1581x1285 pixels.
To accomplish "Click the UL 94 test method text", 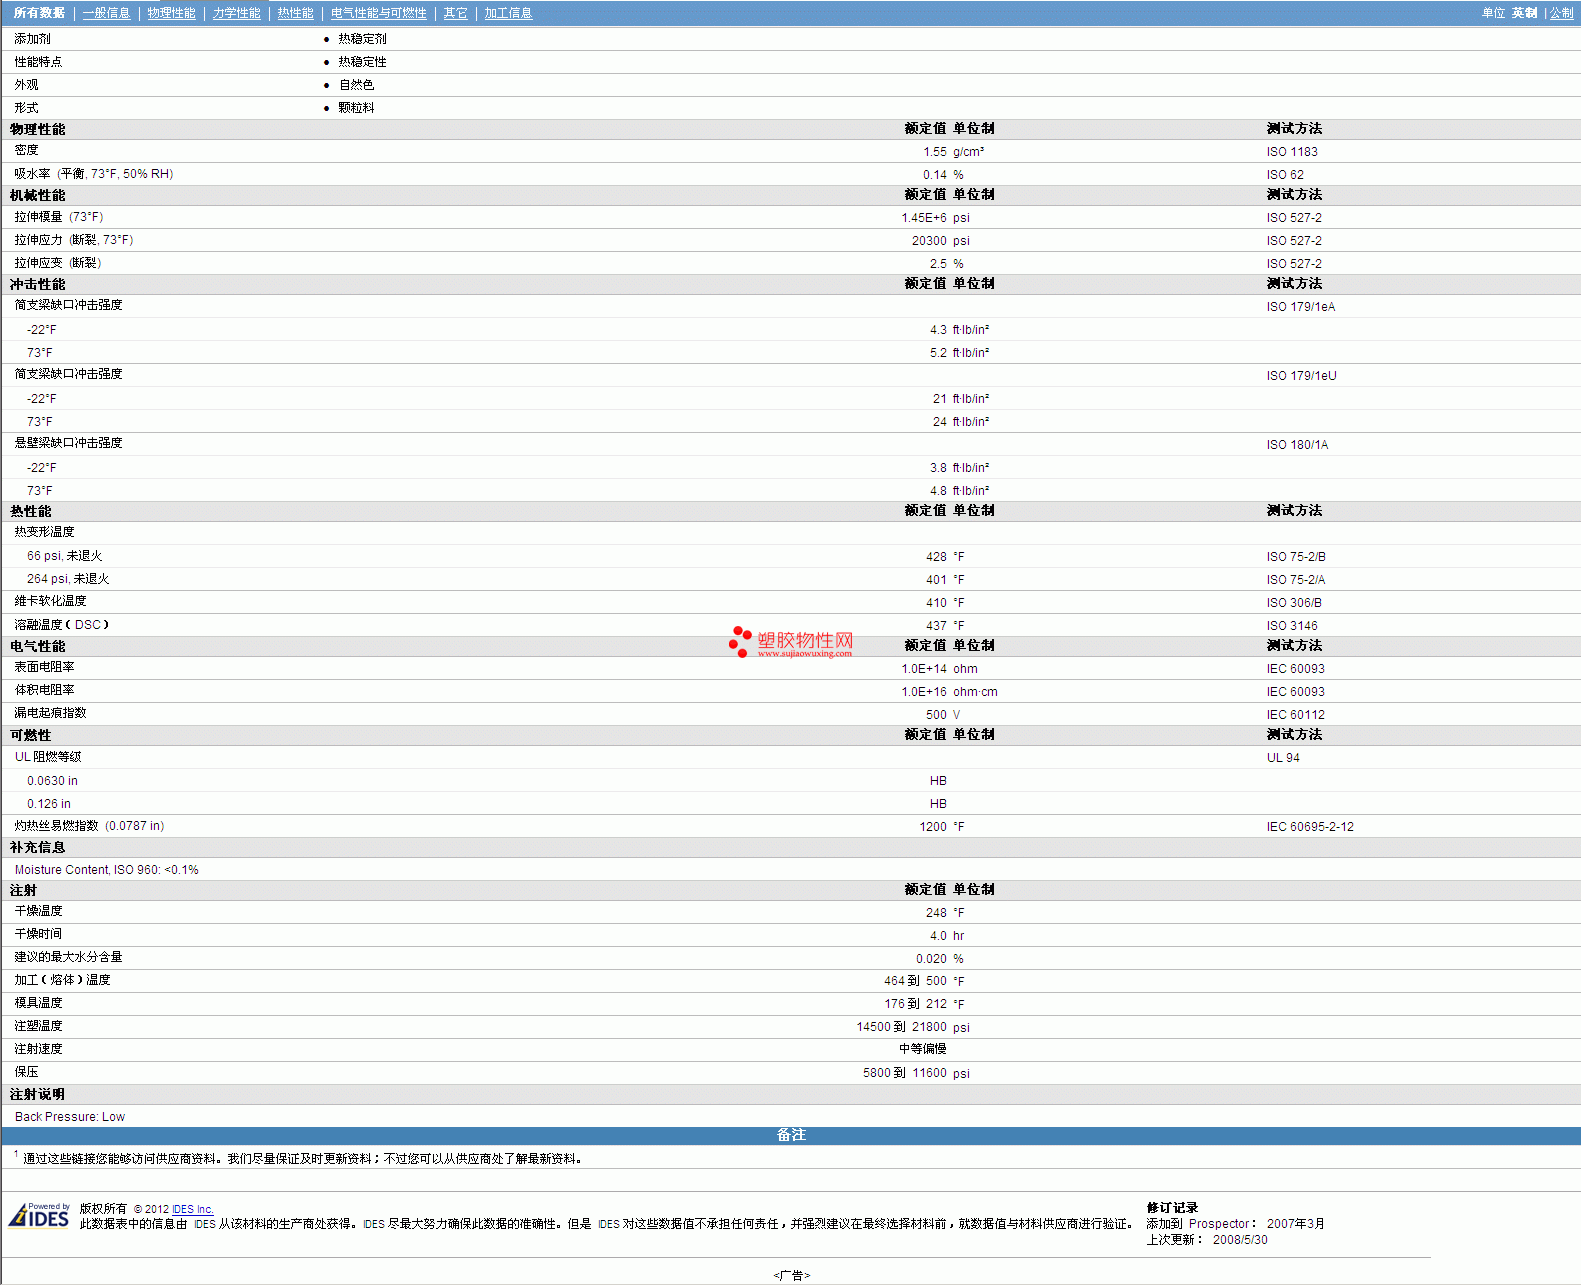I will point(1283,758).
